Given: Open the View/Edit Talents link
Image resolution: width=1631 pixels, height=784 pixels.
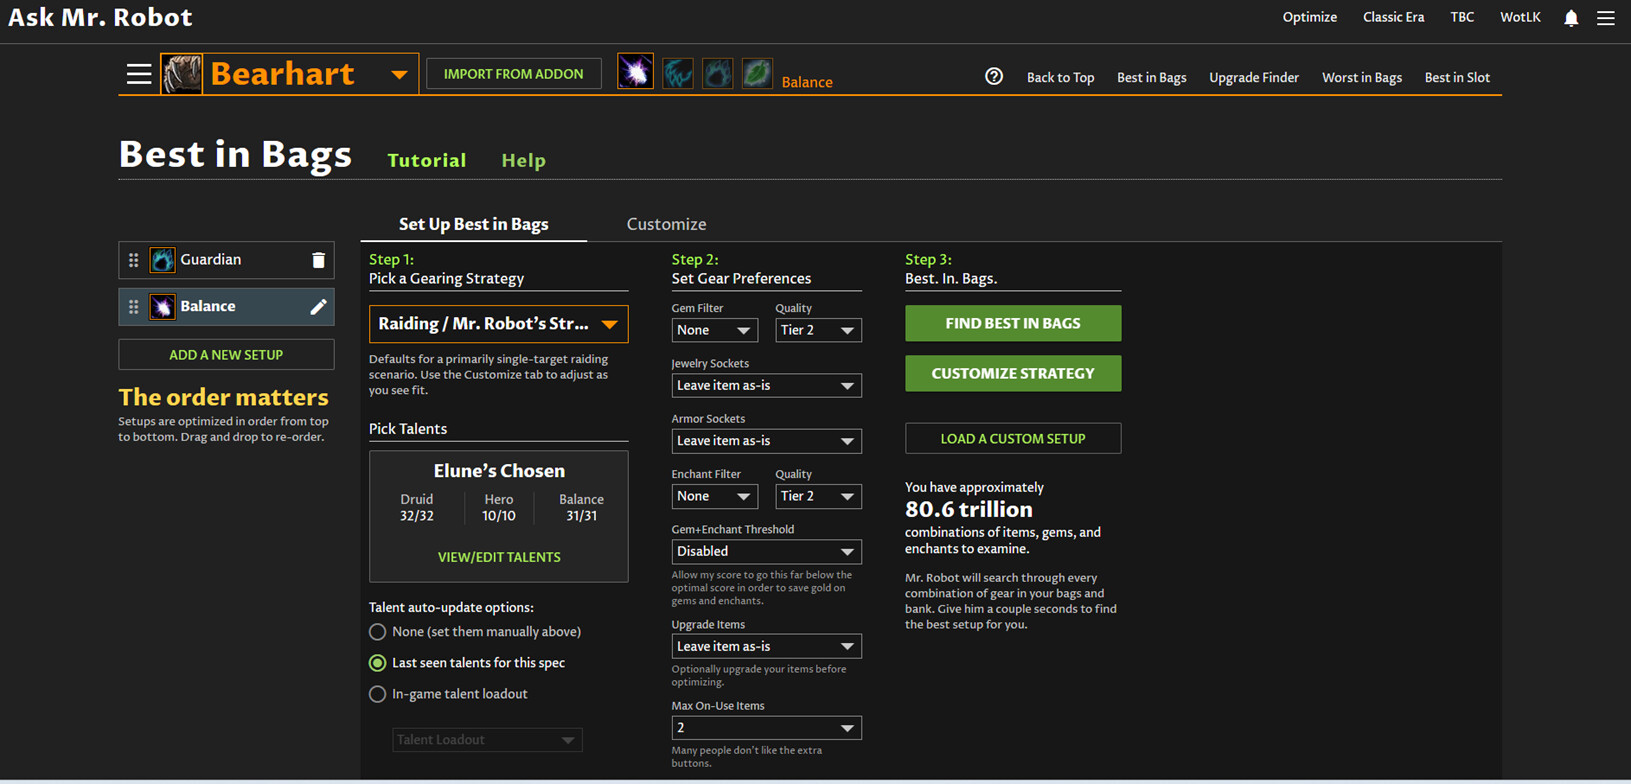Looking at the screenshot, I should click(x=499, y=557).
